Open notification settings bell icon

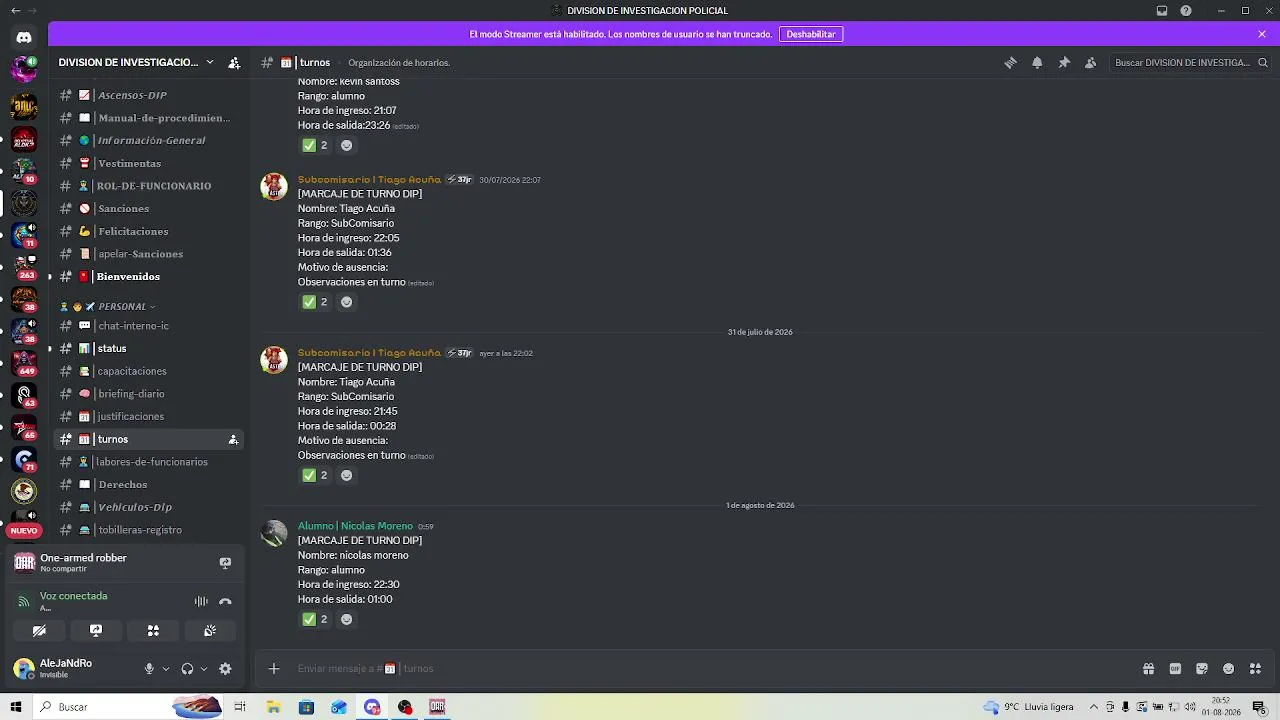[1037, 62]
